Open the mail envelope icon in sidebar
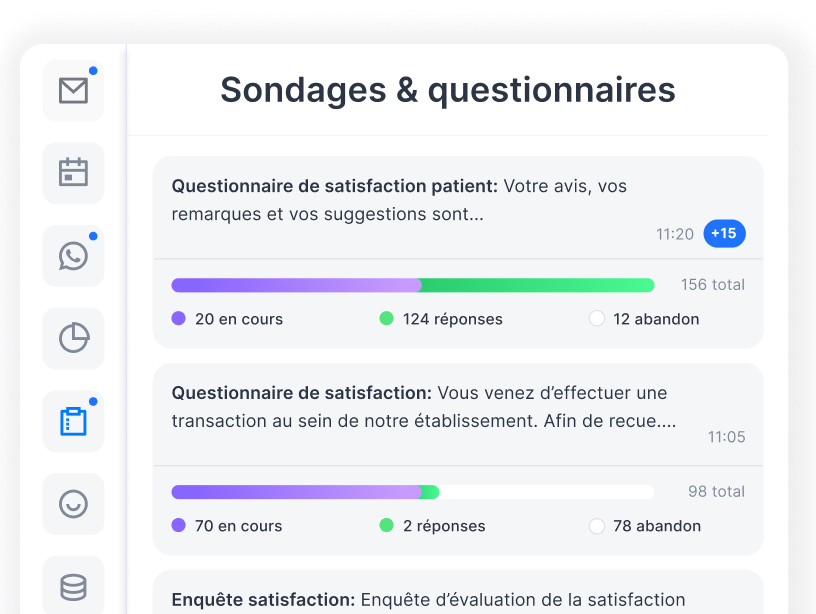 point(73,91)
